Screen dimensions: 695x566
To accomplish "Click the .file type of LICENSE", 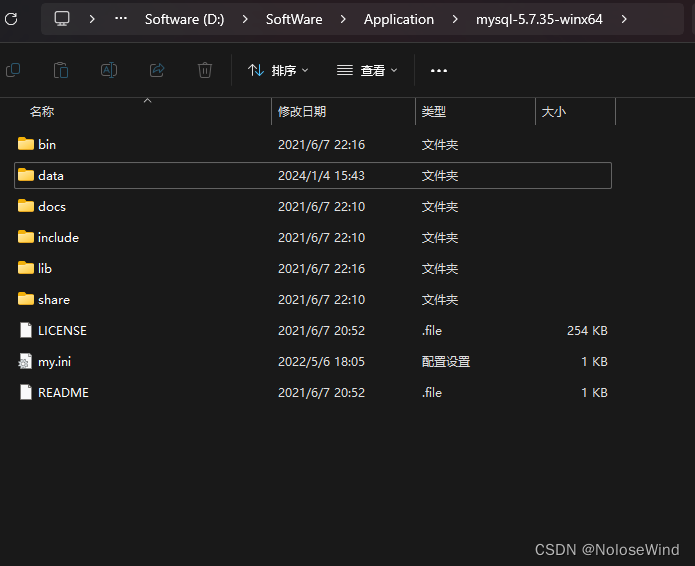I will [x=432, y=331].
